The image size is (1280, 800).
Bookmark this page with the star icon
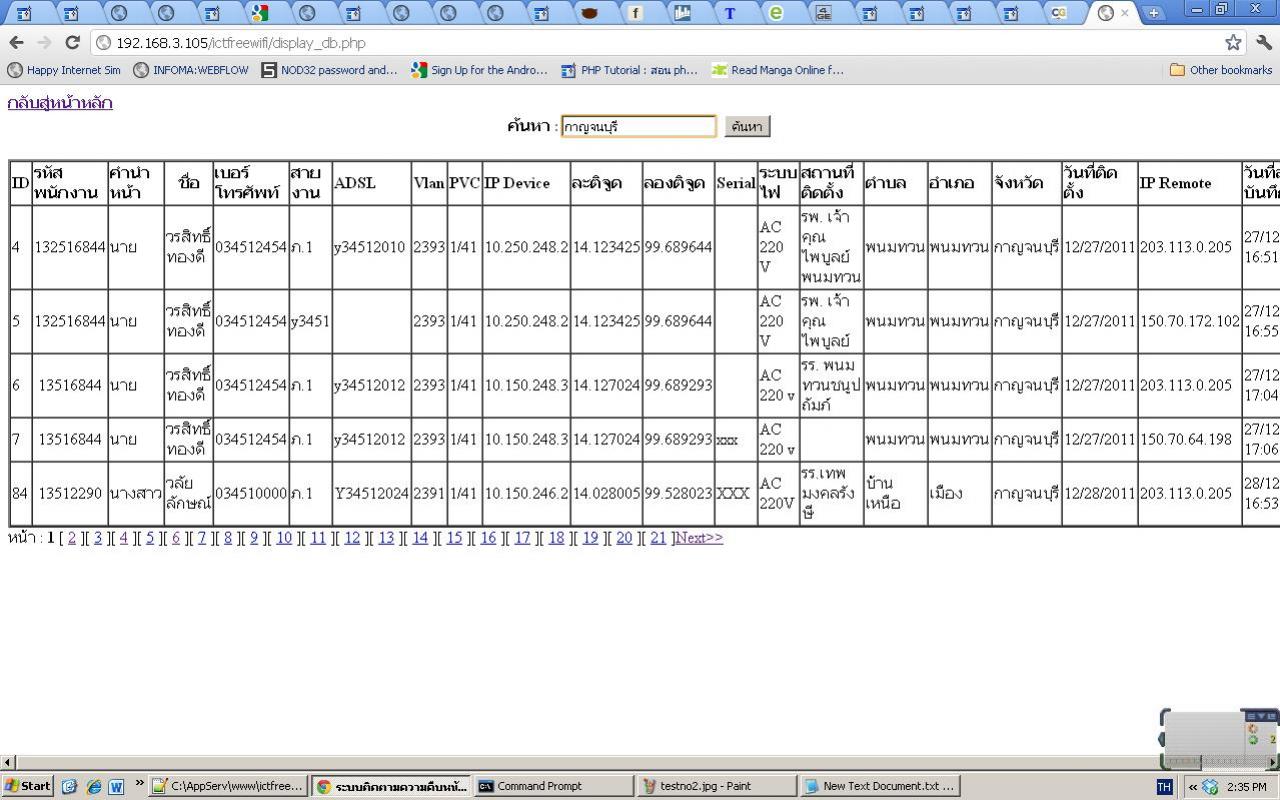[1233, 42]
